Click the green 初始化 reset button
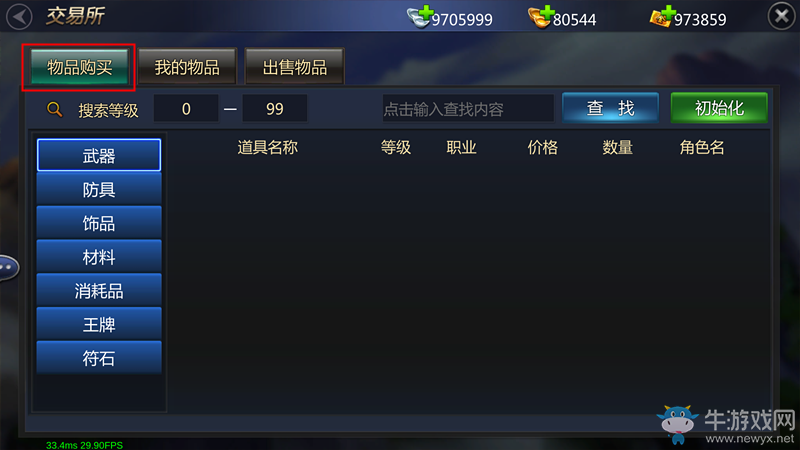The height and width of the screenshot is (450, 800). 719,108
